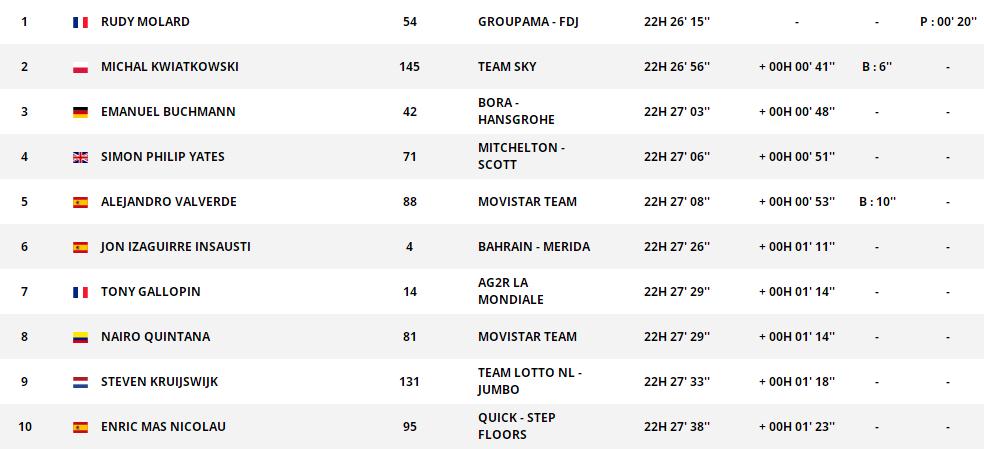Click the UK flag beside Simon Philip Yates
The image size is (984, 449).
coord(81,157)
